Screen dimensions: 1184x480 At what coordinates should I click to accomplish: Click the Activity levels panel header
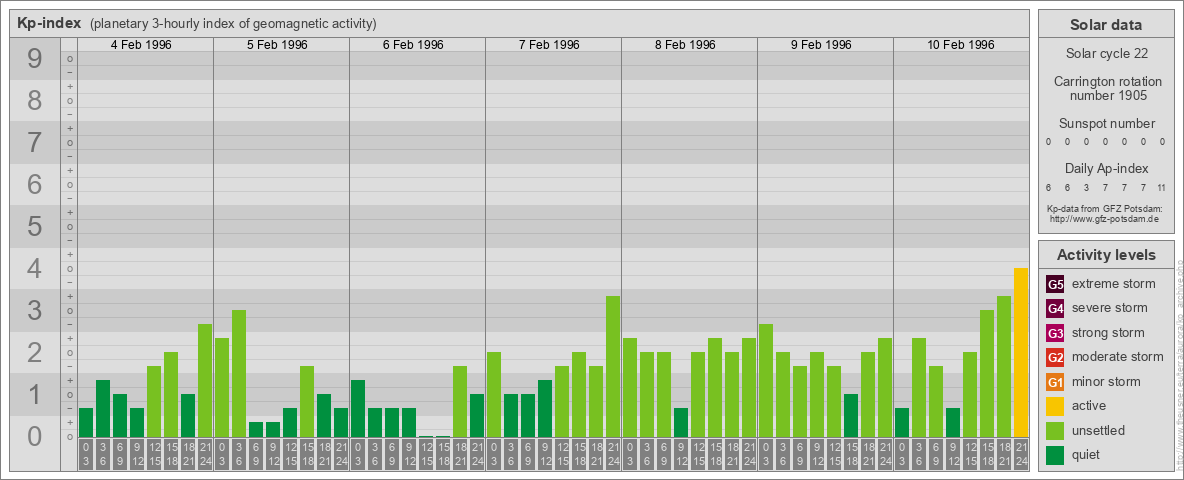1106,255
